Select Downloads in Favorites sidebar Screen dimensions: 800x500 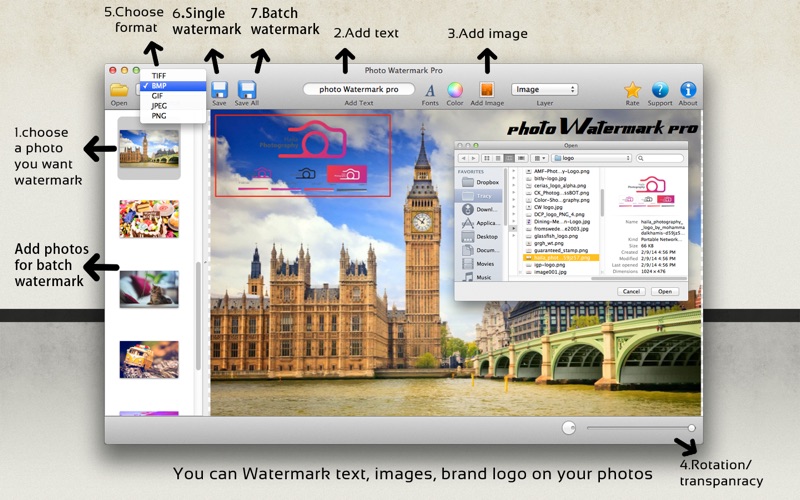[480, 209]
